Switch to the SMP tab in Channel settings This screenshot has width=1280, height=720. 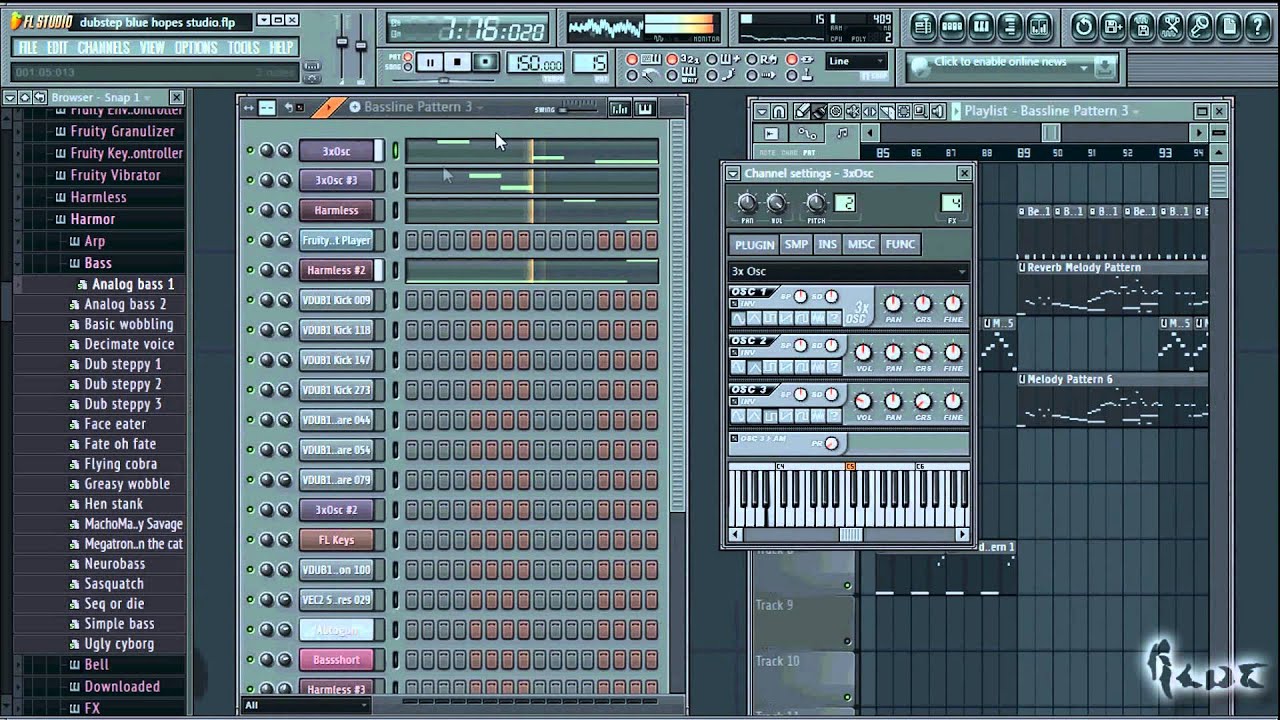tap(796, 244)
